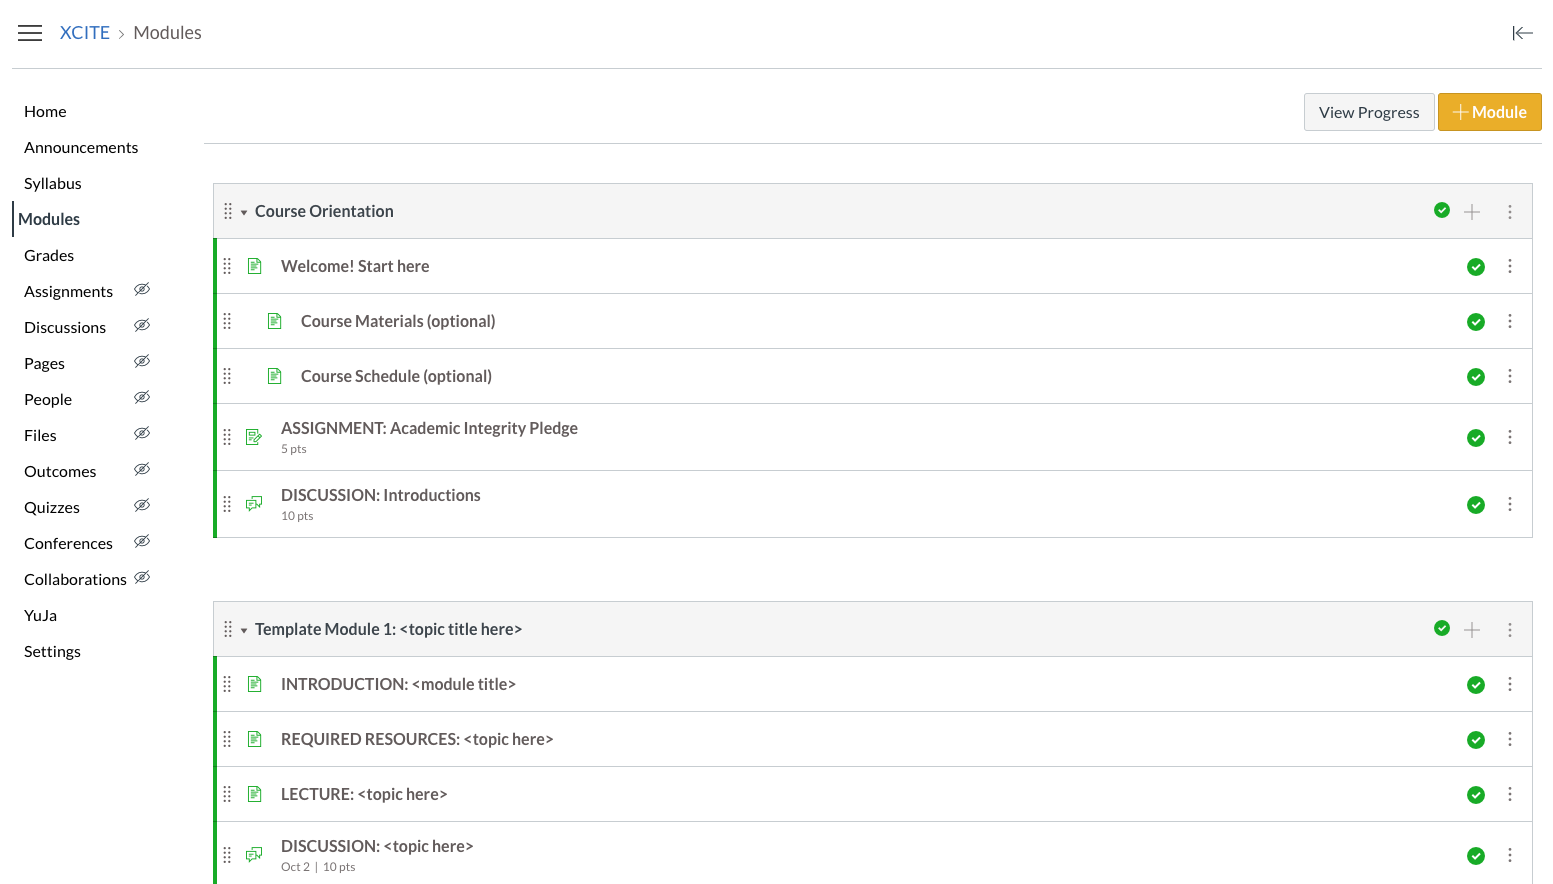Screen dimensions: 1553x884
Task: Open options dropdown for Template Module 1
Action: [x=1510, y=630]
